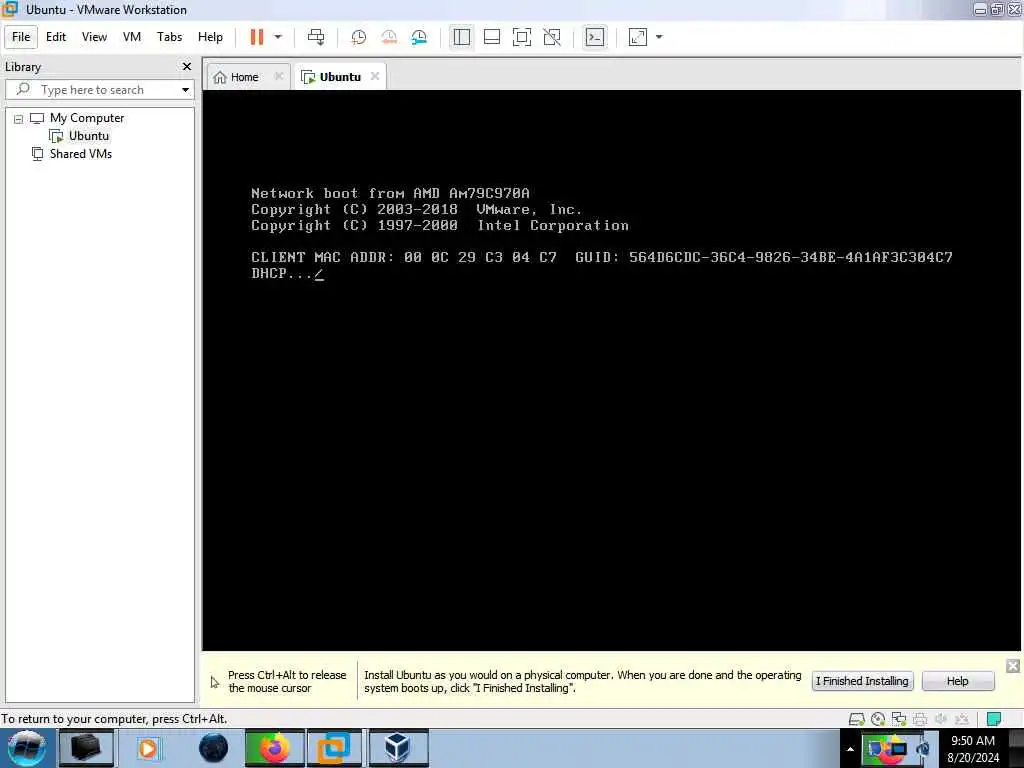Switch to Unity mode toolbar icon

click(552, 37)
